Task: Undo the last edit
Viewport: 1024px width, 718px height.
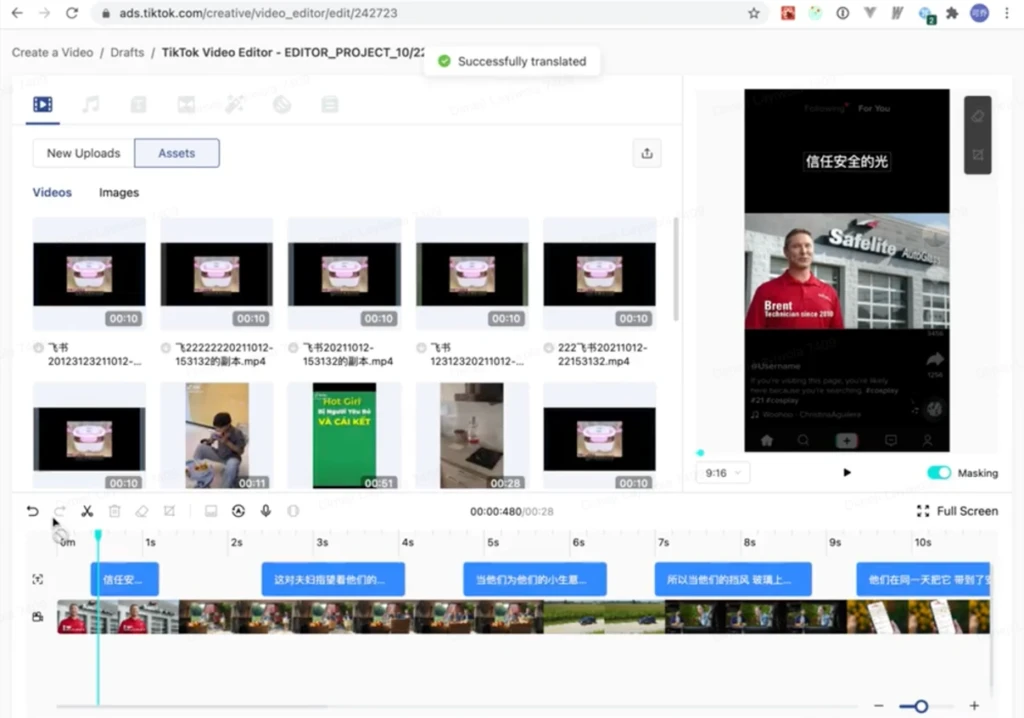Action: (x=33, y=511)
